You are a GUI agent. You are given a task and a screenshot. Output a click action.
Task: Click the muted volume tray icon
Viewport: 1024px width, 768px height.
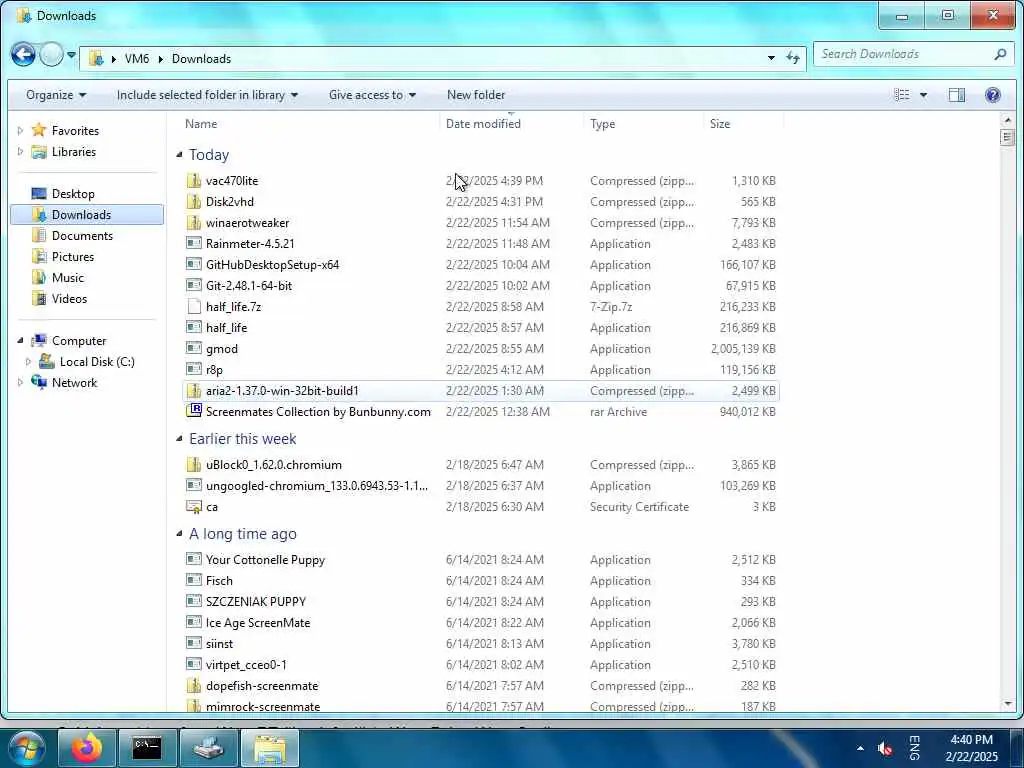coord(884,748)
